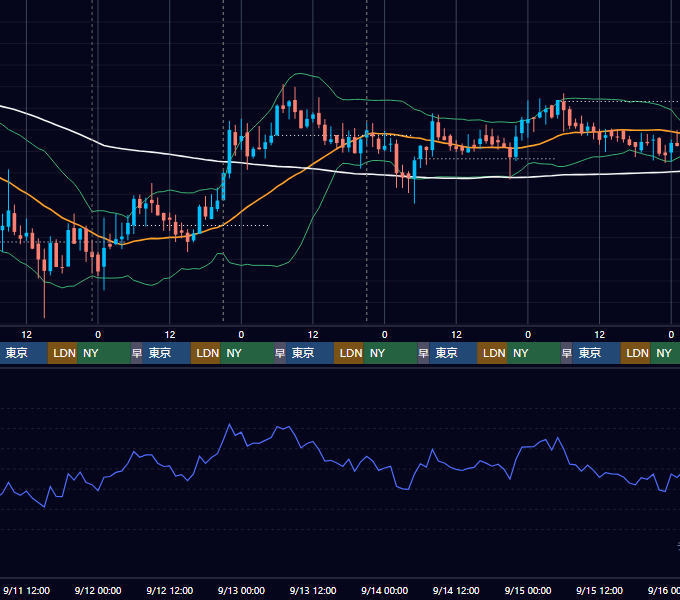Screen dimensions: 680x600
Task: Click the 9/14 12:00 date label
Action: tap(456, 590)
